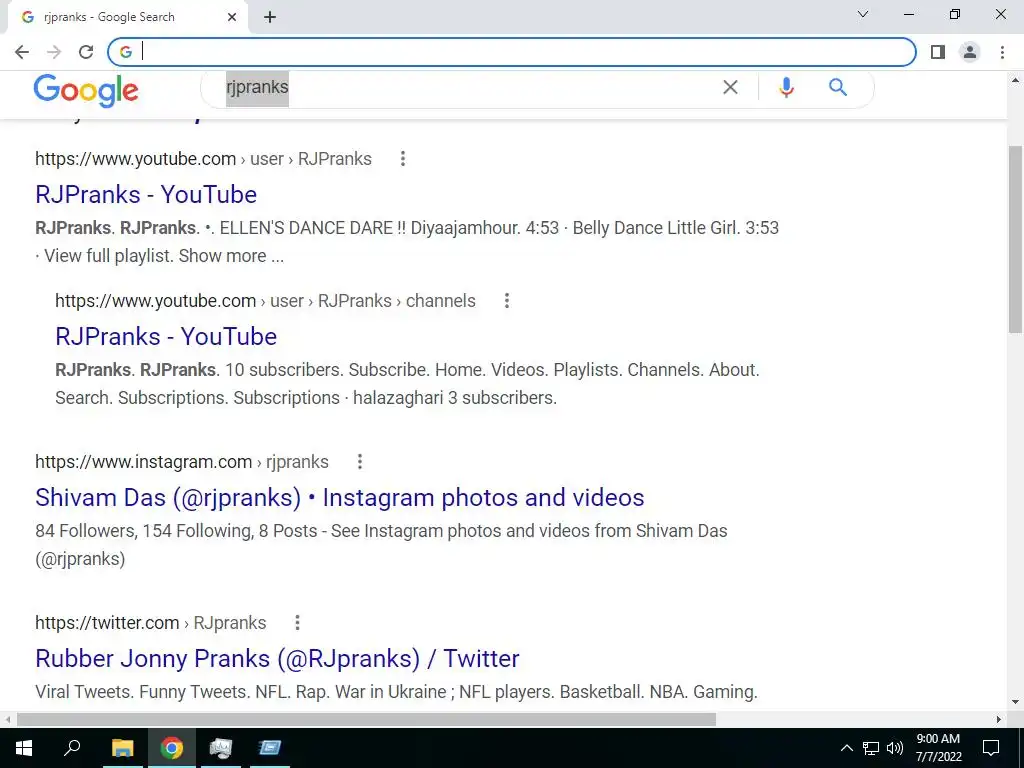This screenshot has height=768, width=1024.
Task: Click the youtube.com › RJPranks › channels URL
Action: [x=265, y=300]
